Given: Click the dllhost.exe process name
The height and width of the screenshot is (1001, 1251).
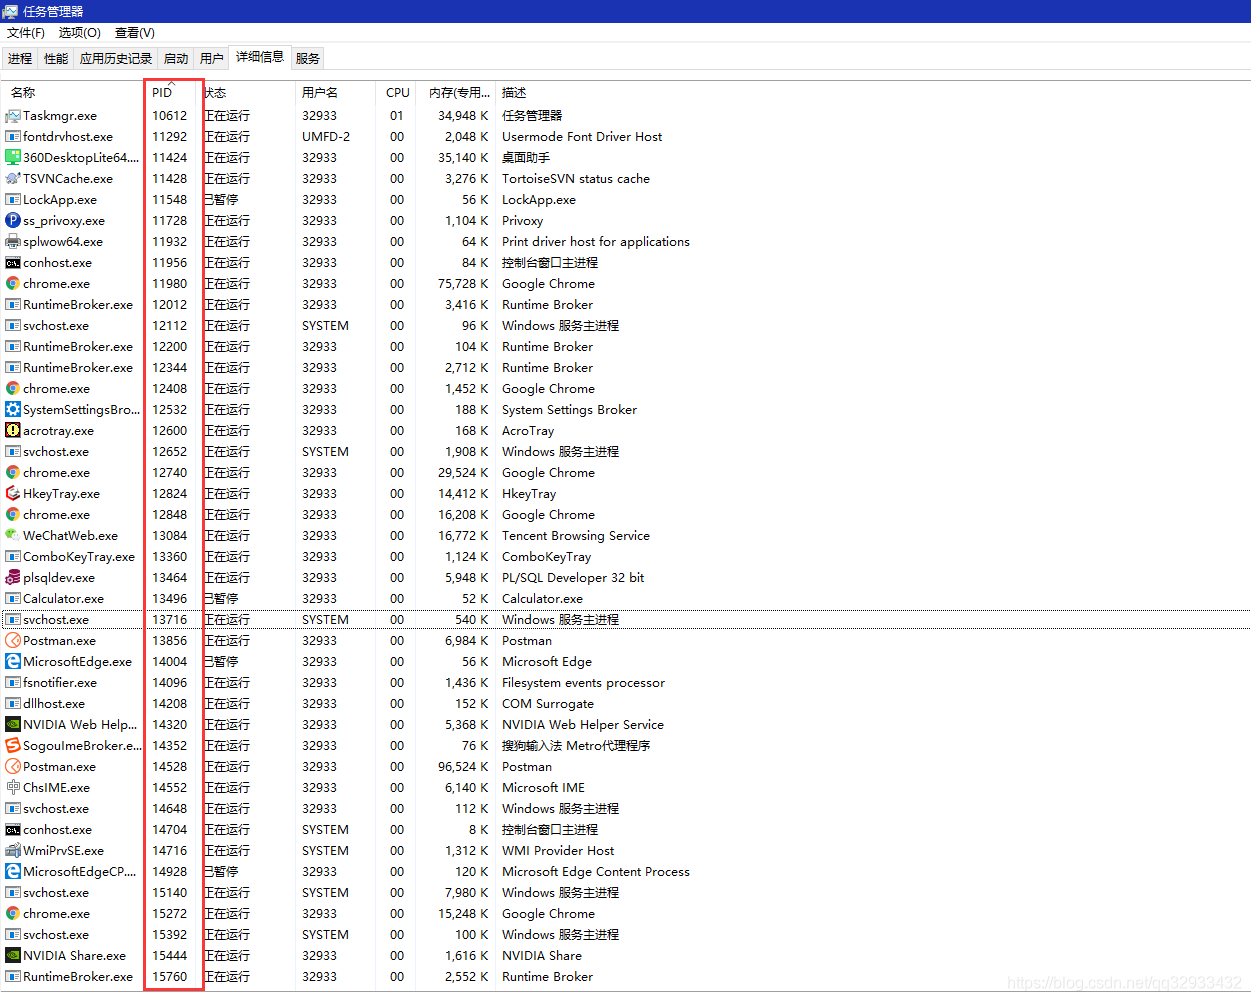Looking at the screenshot, I should tap(54, 704).
